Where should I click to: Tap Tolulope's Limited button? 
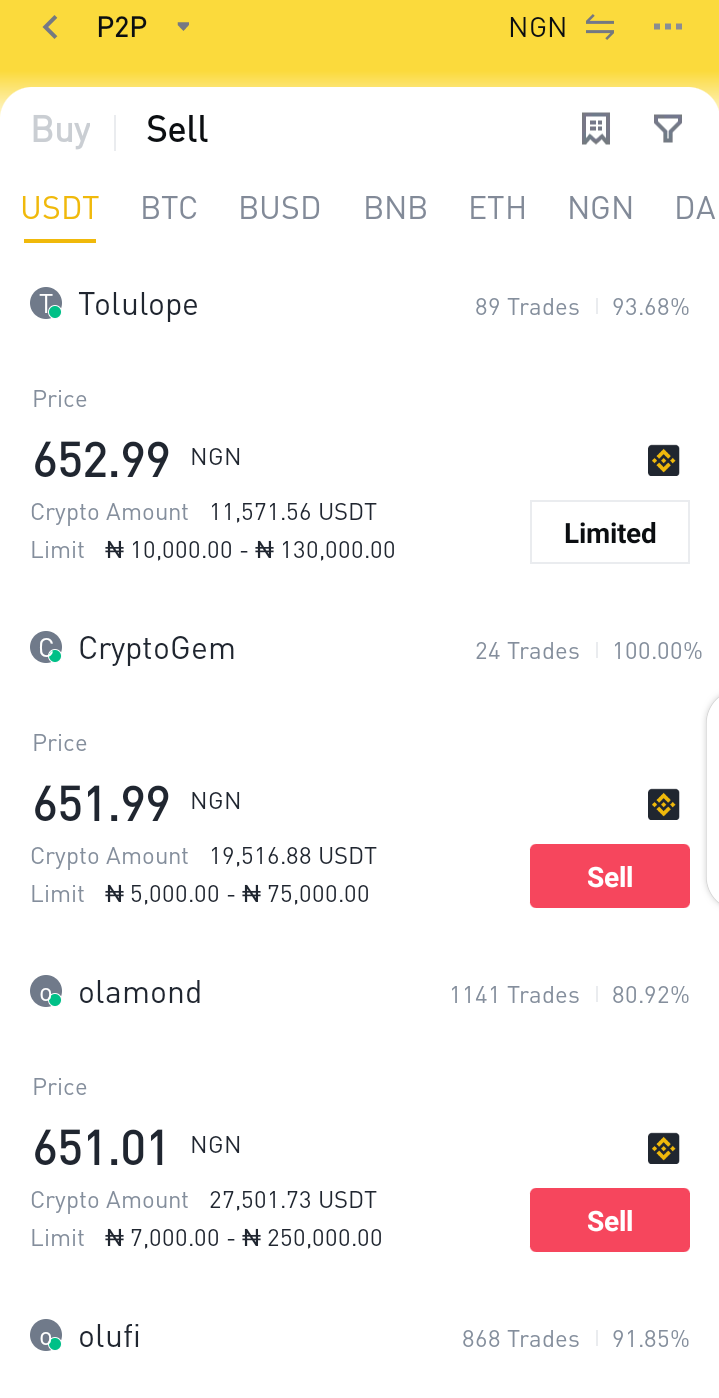610,532
